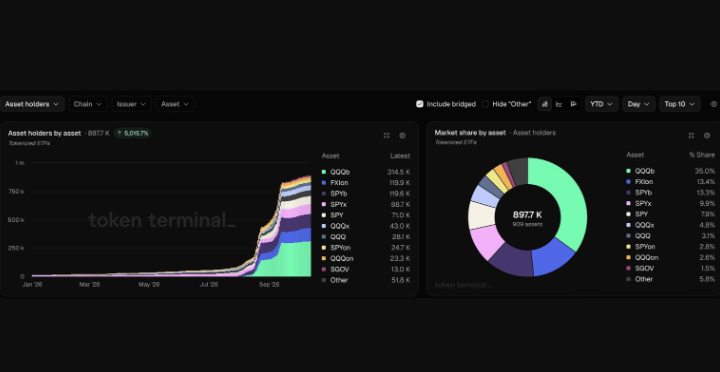
Task: Click QQQ in the area chart legend
Action: pos(338,237)
